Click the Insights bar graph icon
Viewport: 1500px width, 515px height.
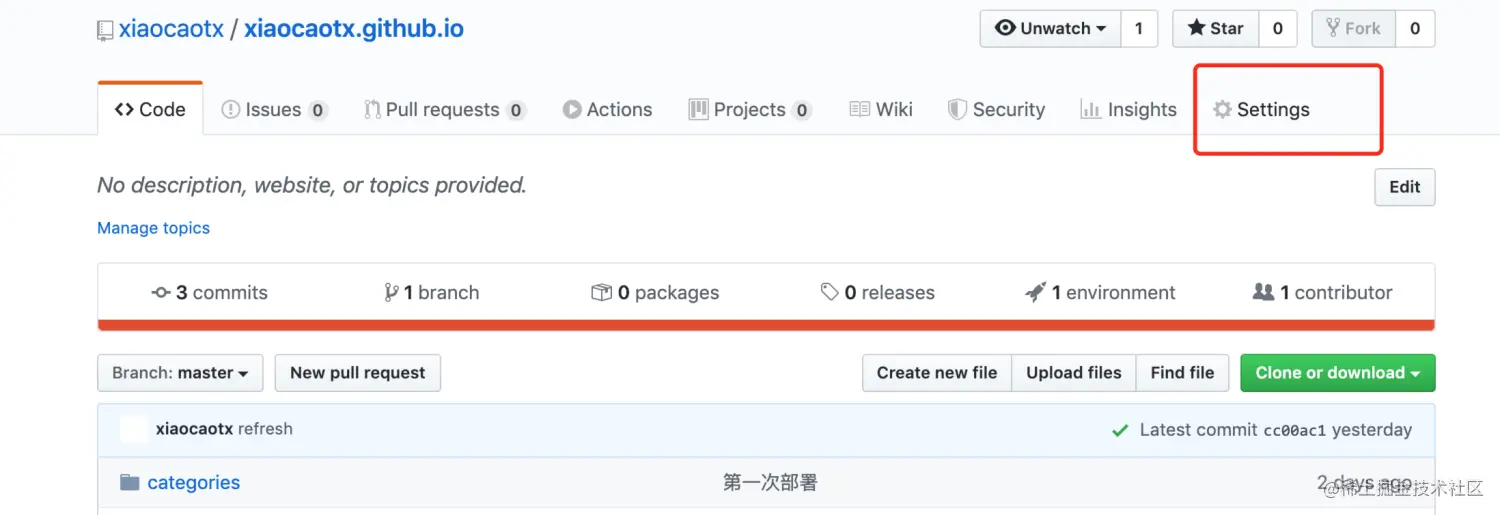coord(1090,110)
